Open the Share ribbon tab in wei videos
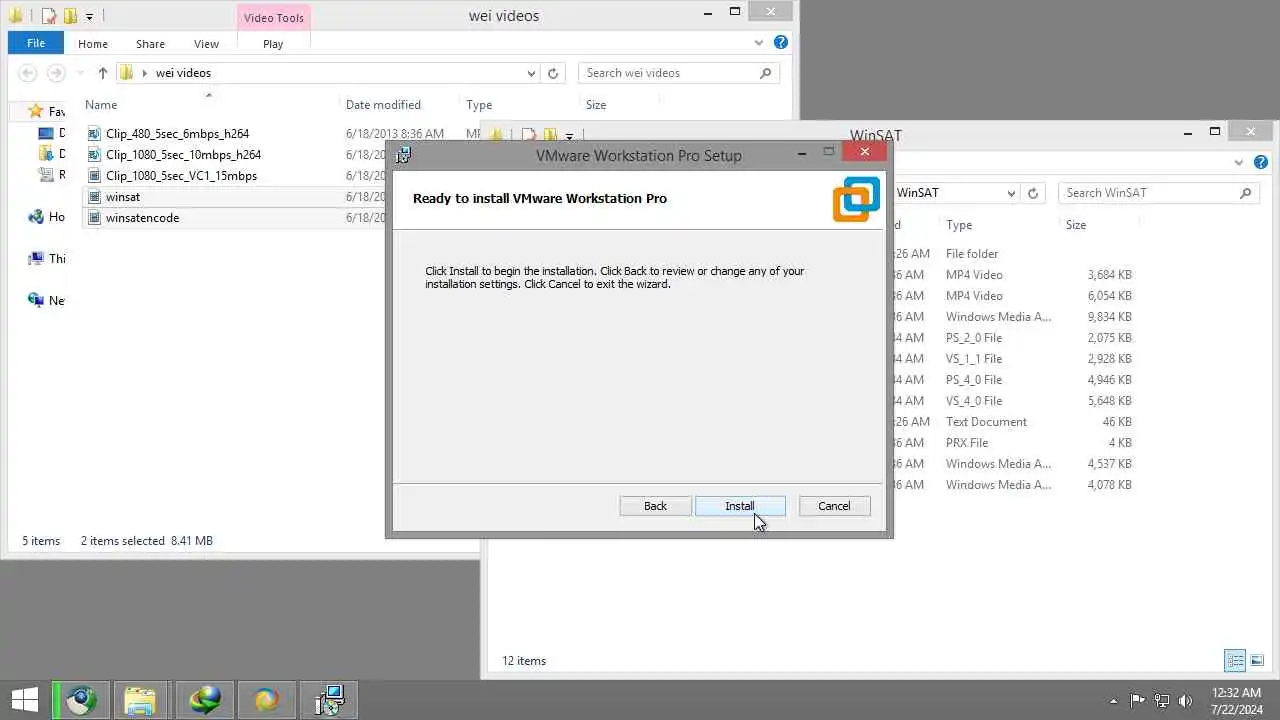This screenshot has width=1280, height=720. (151, 44)
